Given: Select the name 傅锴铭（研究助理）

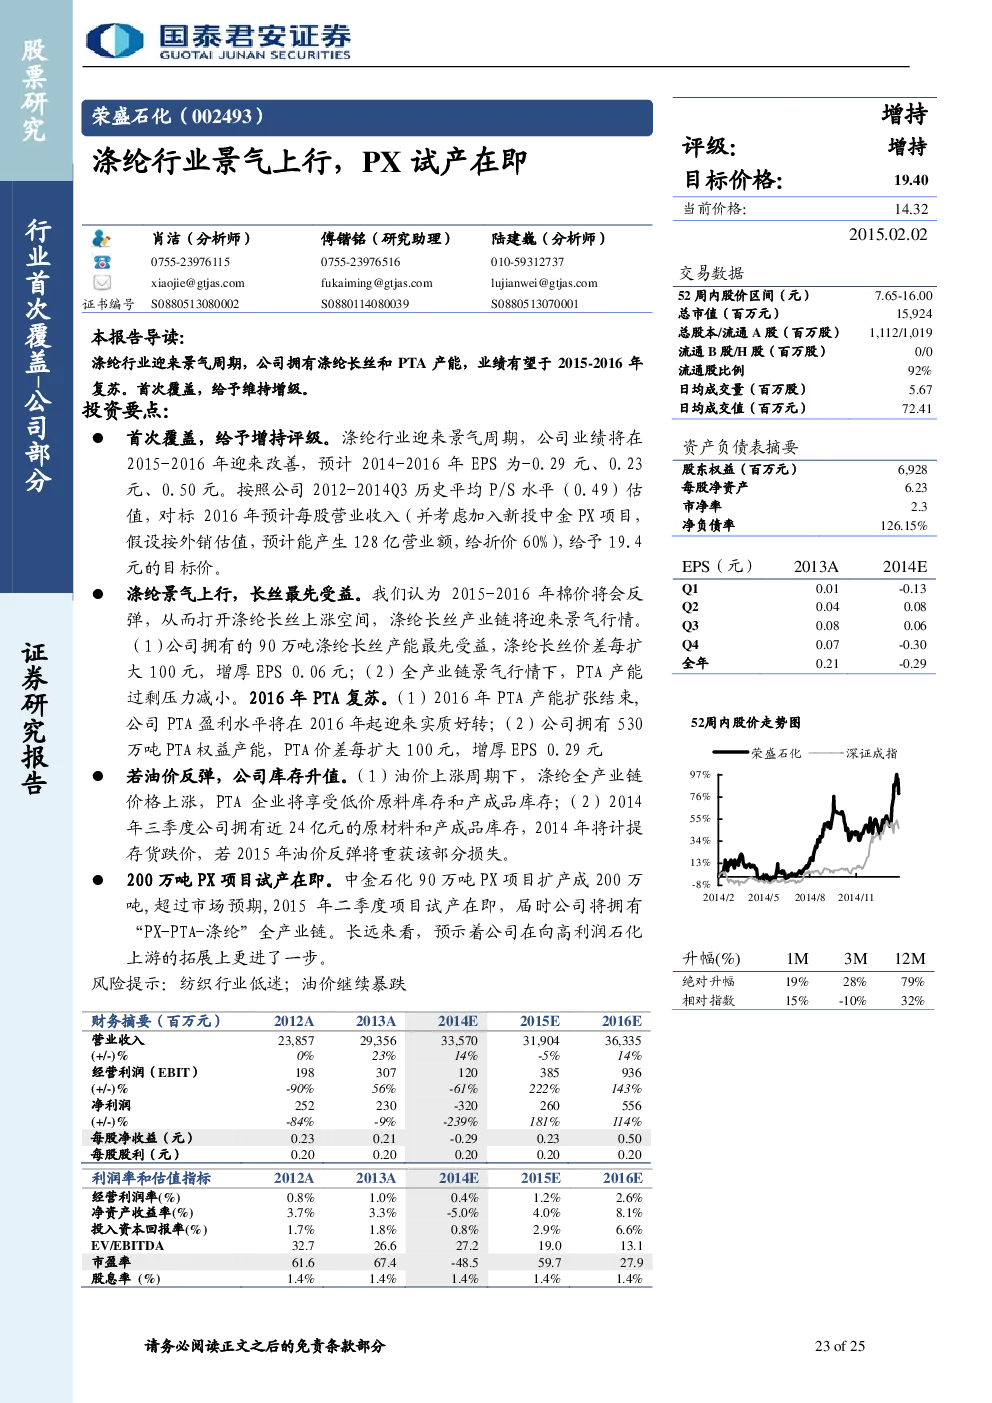Looking at the screenshot, I should coord(386,239).
